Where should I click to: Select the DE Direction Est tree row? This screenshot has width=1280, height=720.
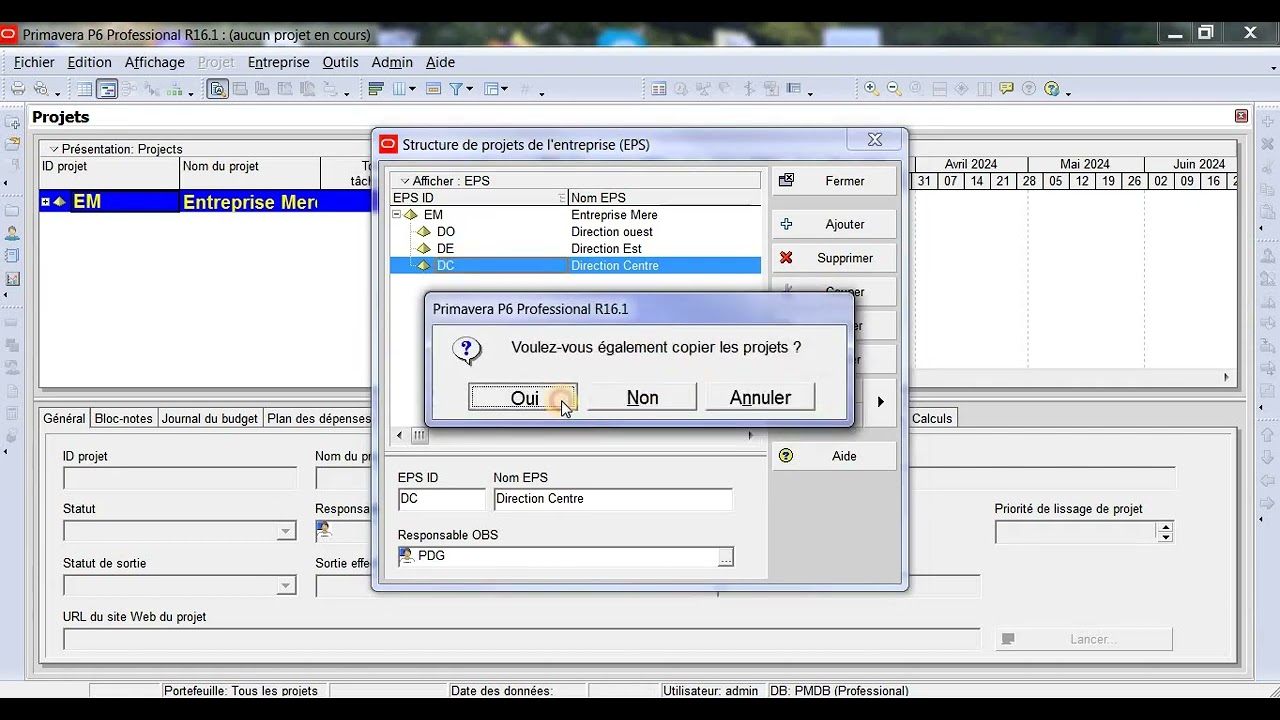click(575, 249)
